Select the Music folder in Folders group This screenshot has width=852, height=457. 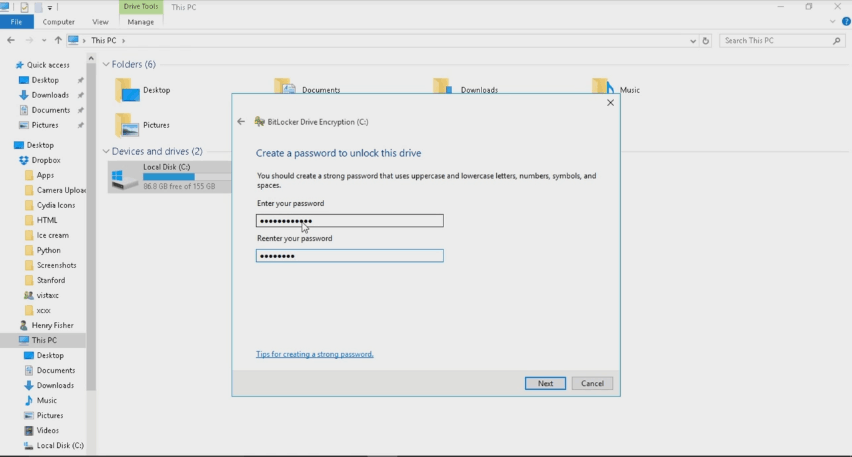[616, 87]
